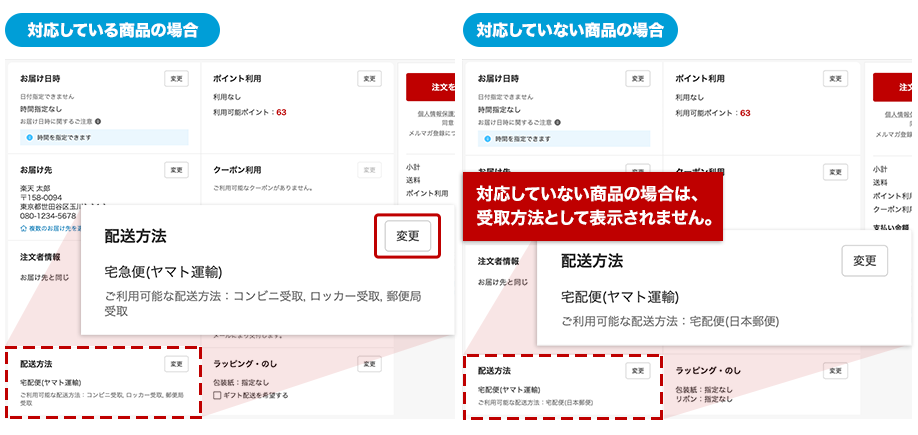Click 利用なし in 対応していない商品 example
Screen dimensions: 918x435
click(x=690, y=97)
